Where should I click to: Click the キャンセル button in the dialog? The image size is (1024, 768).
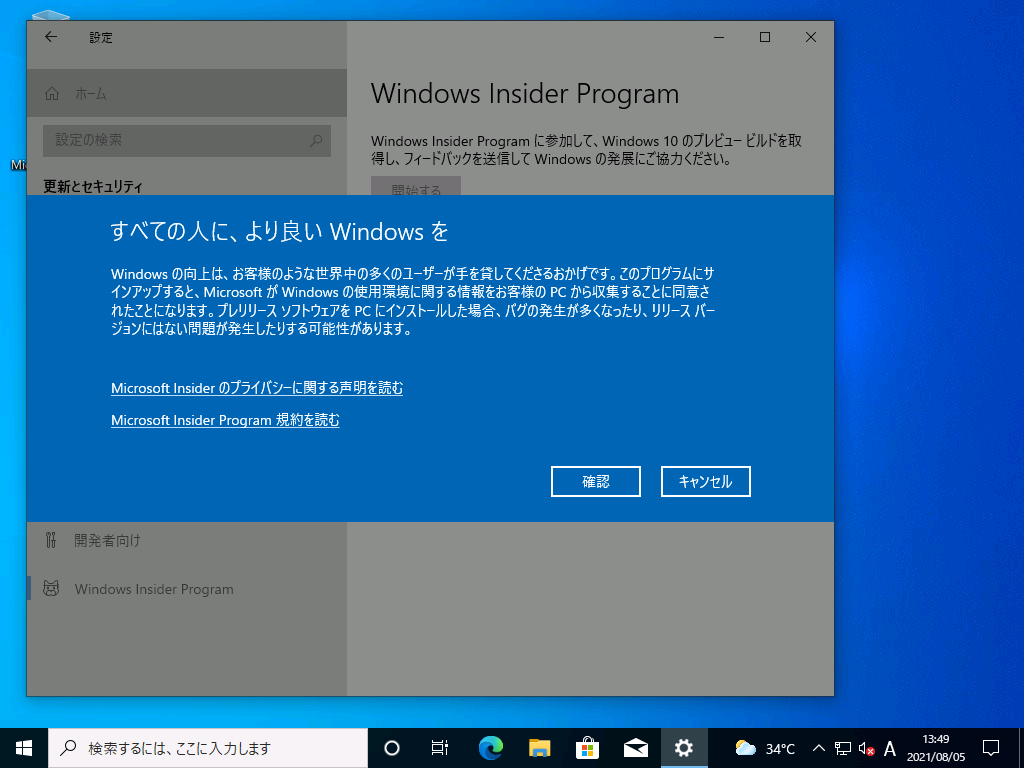pos(705,481)
